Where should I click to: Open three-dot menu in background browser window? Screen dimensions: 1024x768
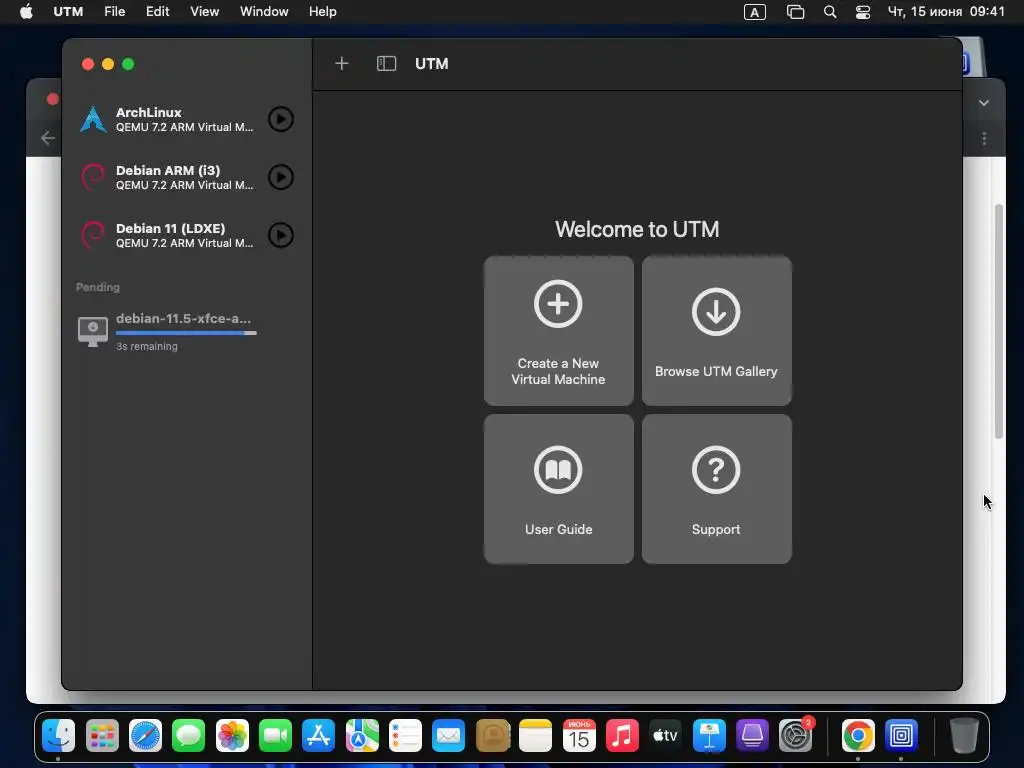(x=984, y=138)
